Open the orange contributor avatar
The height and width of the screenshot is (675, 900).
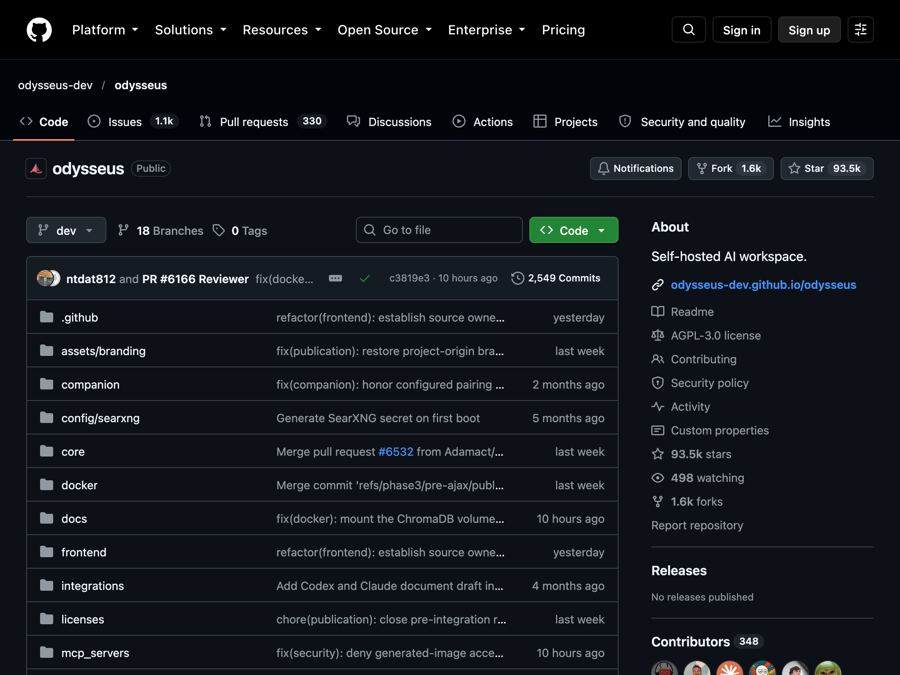click(730, 668)
